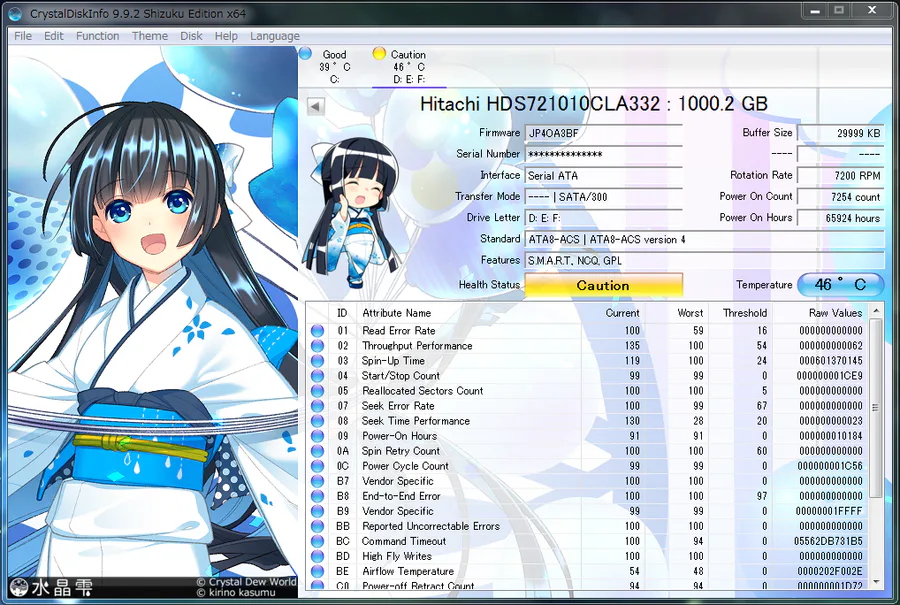
Task: Click the ID column header
Action: (342, 313)
